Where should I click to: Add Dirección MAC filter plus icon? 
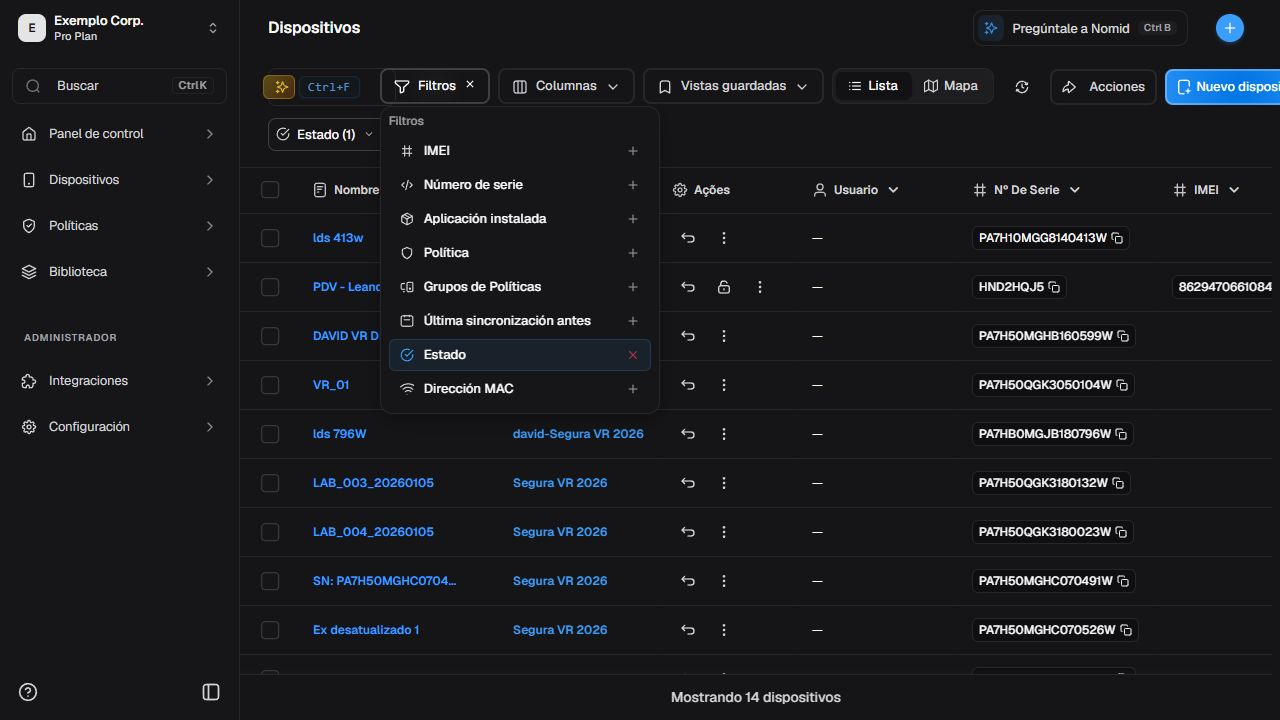[633, 389]
